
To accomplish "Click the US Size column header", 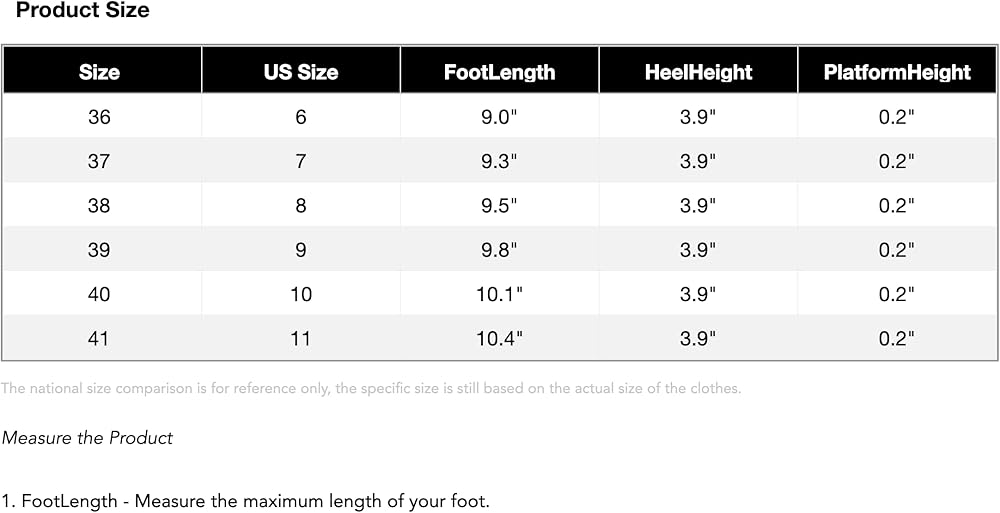I will 301,70.
